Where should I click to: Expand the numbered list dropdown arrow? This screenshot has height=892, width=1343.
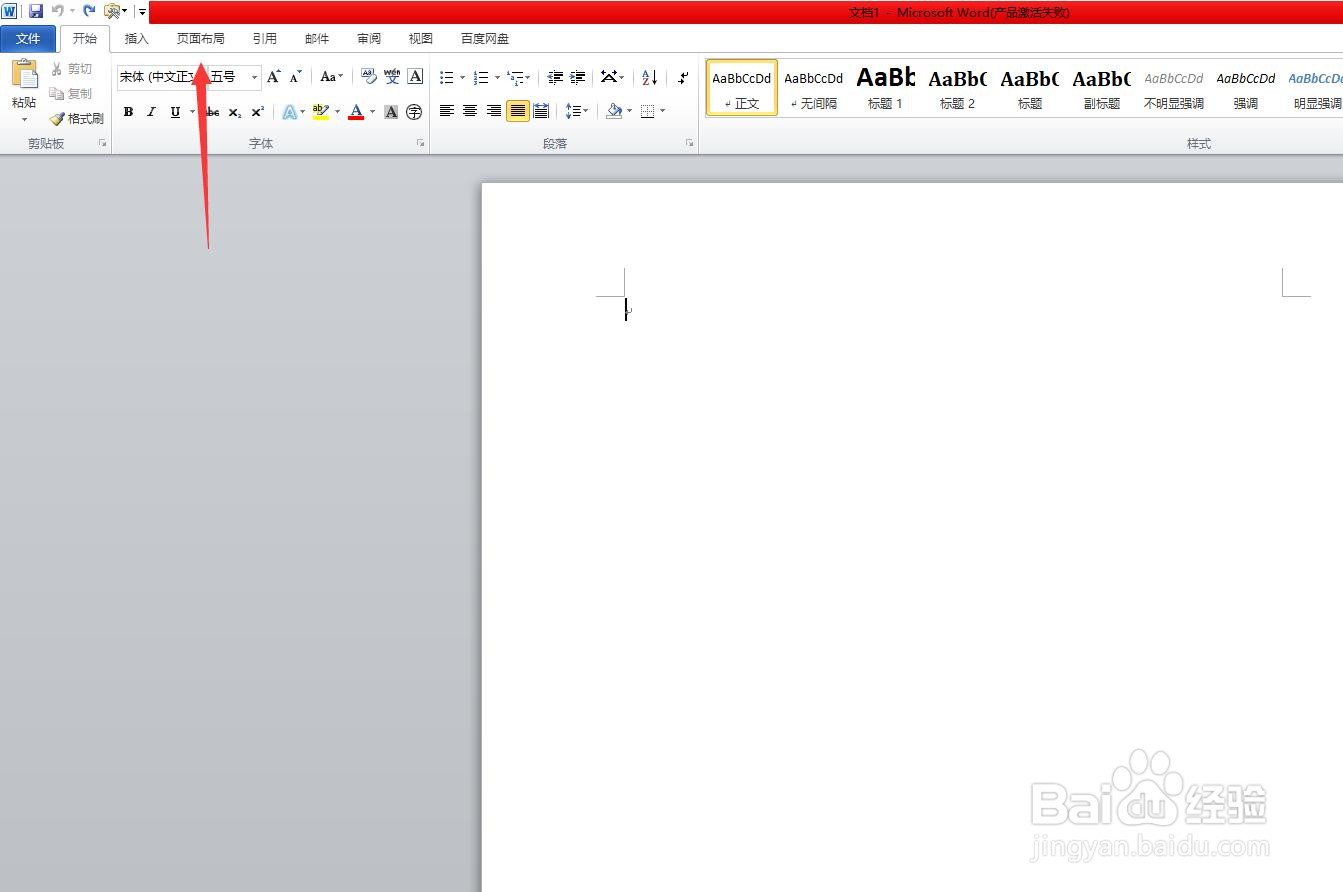tap(497, 78)
